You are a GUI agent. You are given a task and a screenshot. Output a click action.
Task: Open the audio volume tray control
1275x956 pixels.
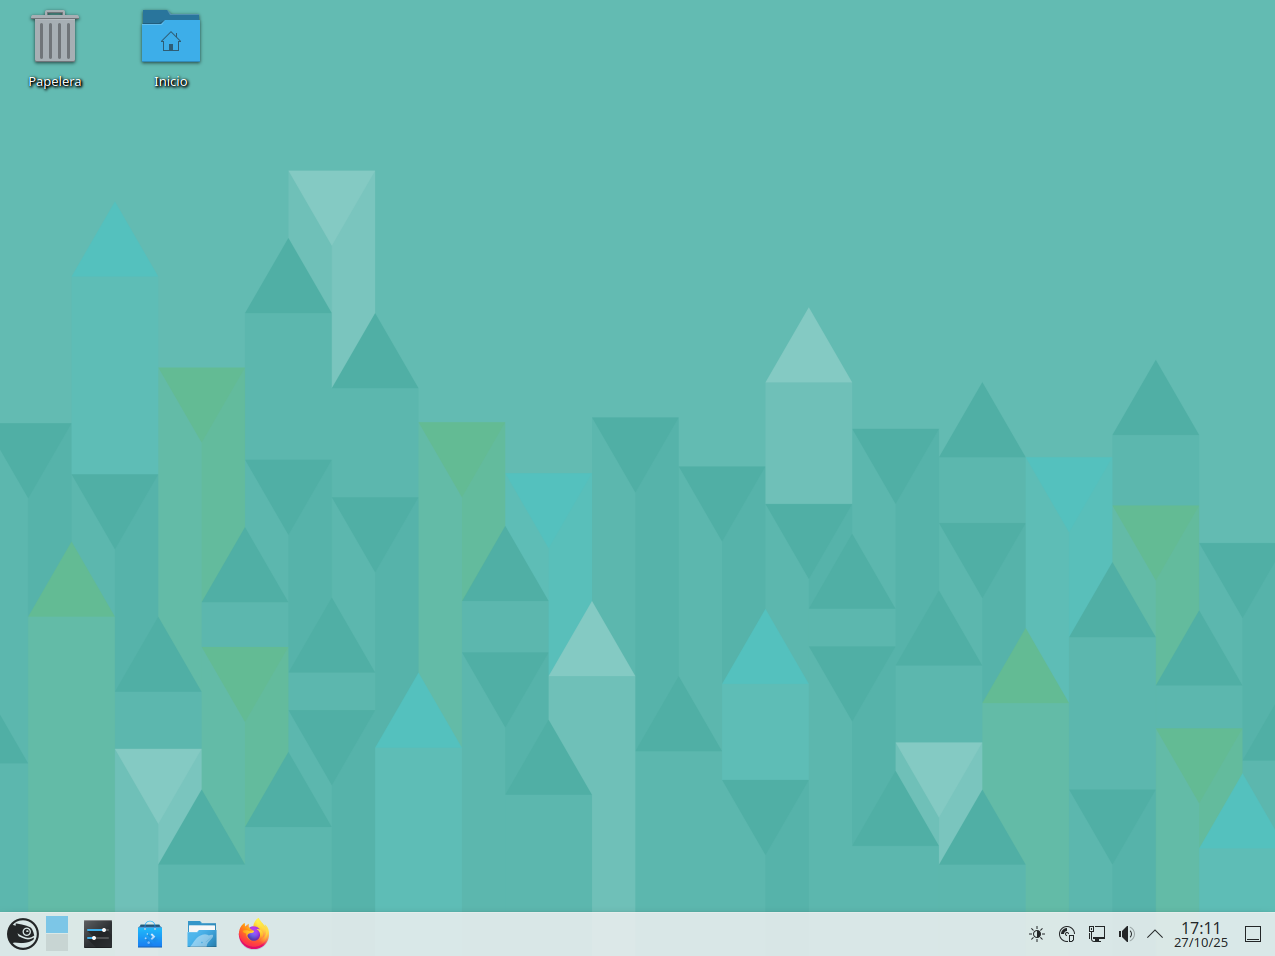click(x=1126, y=934)
